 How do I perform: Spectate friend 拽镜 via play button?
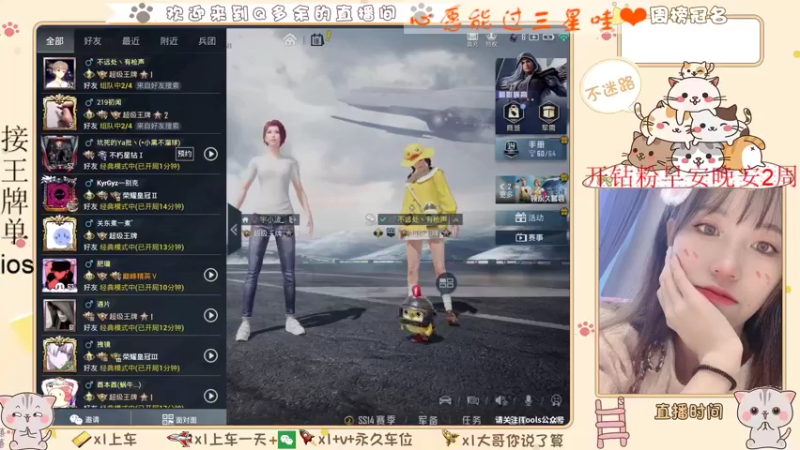point(211,356)
